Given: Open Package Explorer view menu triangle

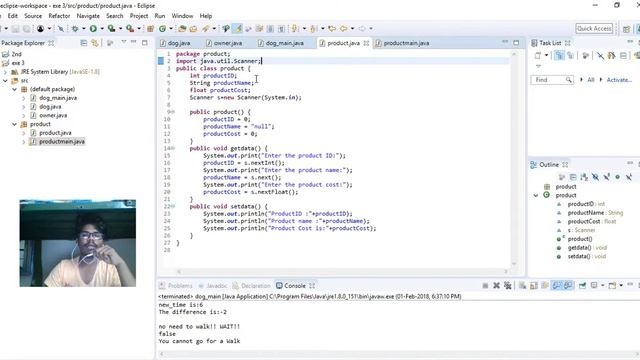Looking at the screenshot, I should (x=124, y=42).
